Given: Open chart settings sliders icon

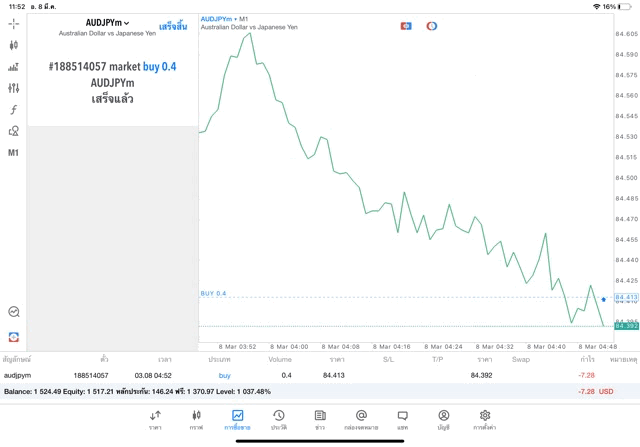Looking at the screenshot, I should pos(13,88).
